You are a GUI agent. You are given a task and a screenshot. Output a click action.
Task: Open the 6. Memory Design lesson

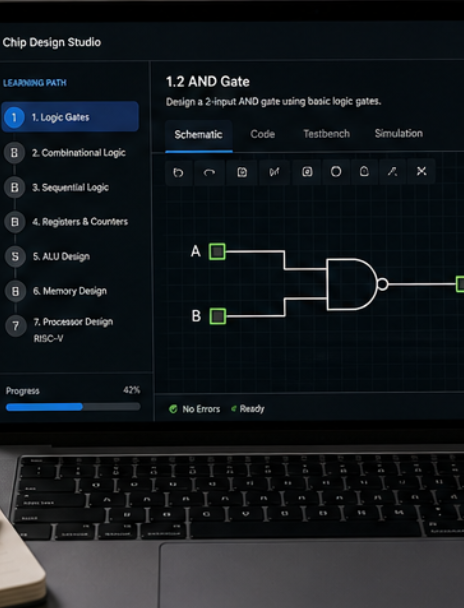tap(70, 291)
